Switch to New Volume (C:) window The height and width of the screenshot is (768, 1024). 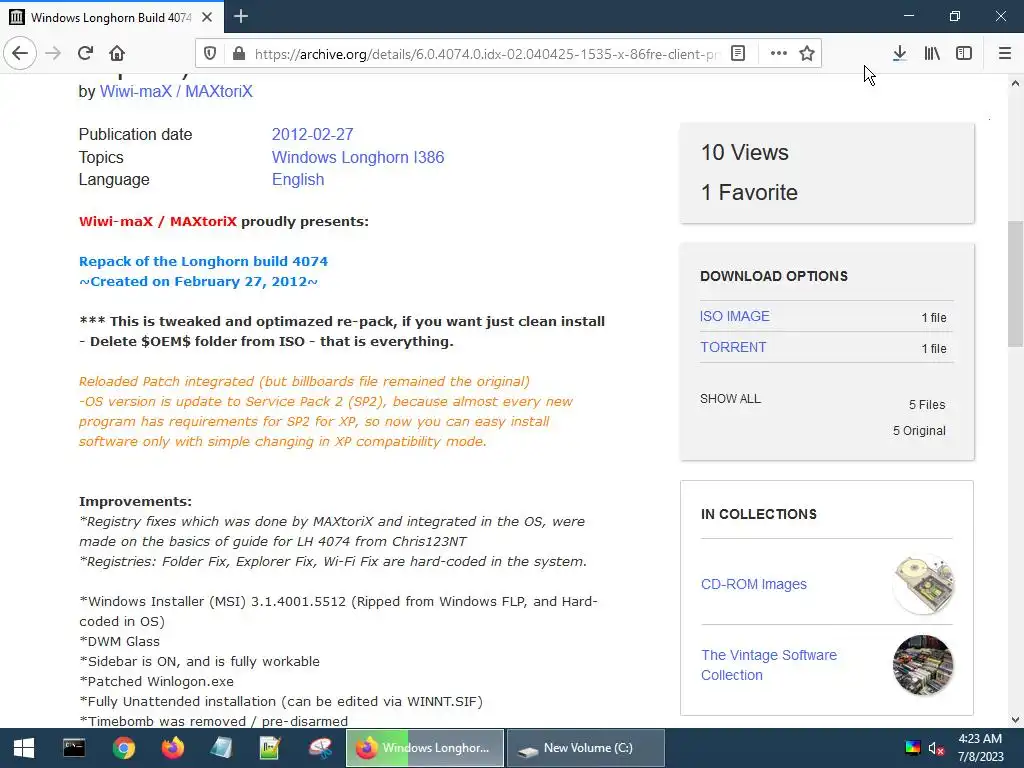click(x=586, y=748)
